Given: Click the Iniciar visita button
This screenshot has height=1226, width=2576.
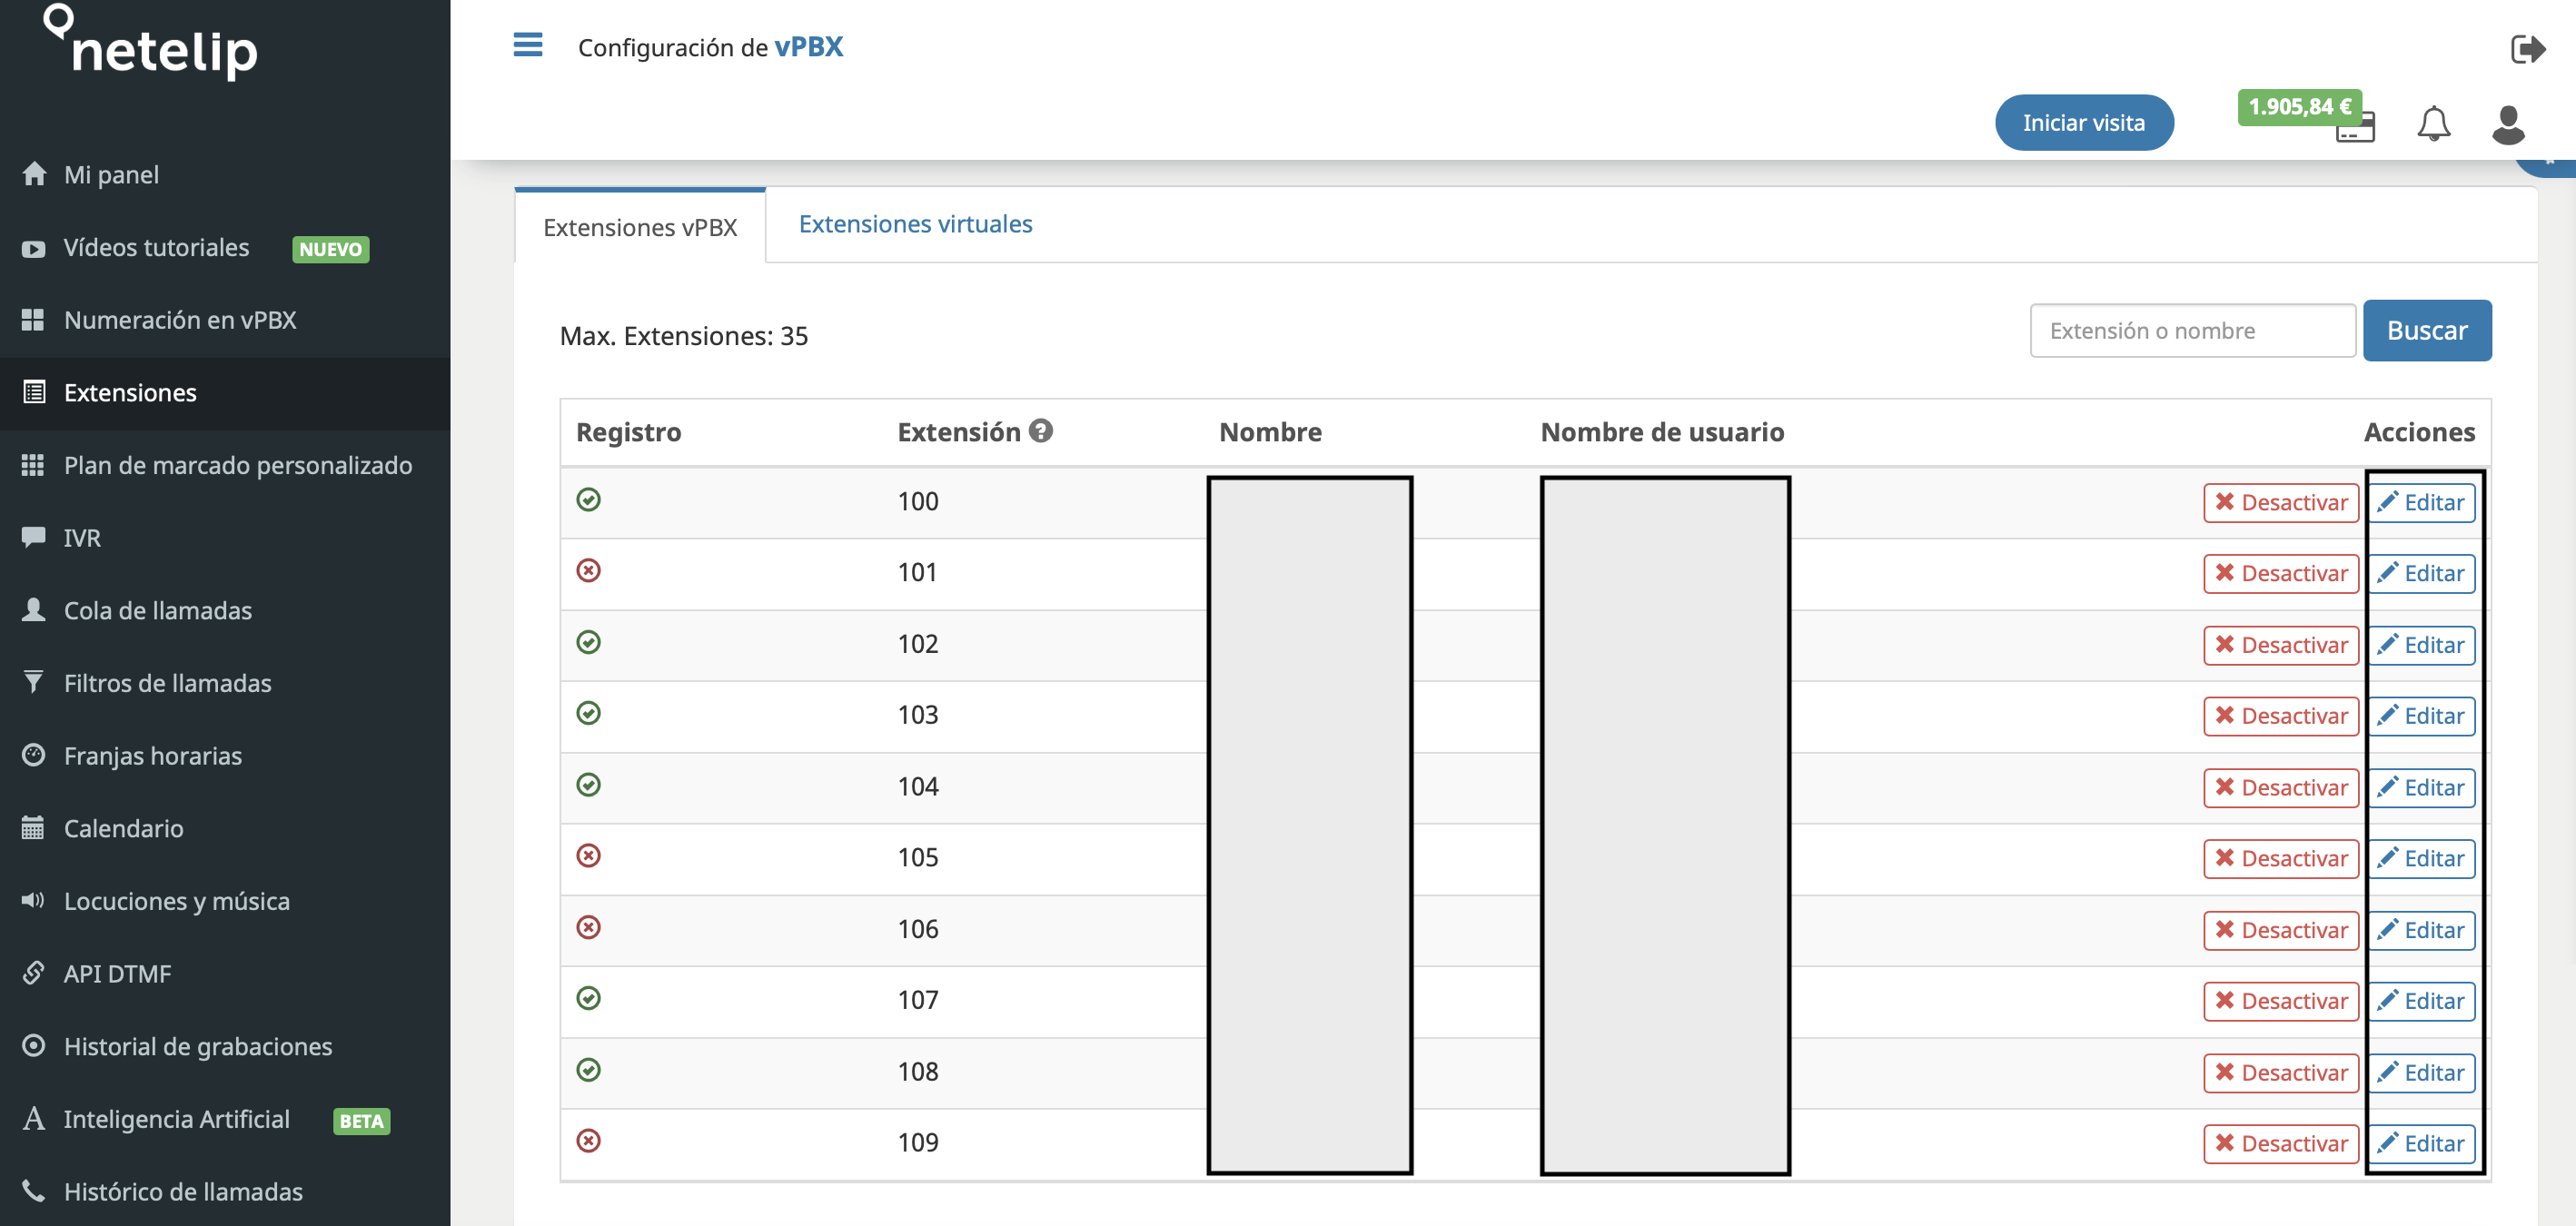Looking at the screenshot, I should [x=2084, y=123].
